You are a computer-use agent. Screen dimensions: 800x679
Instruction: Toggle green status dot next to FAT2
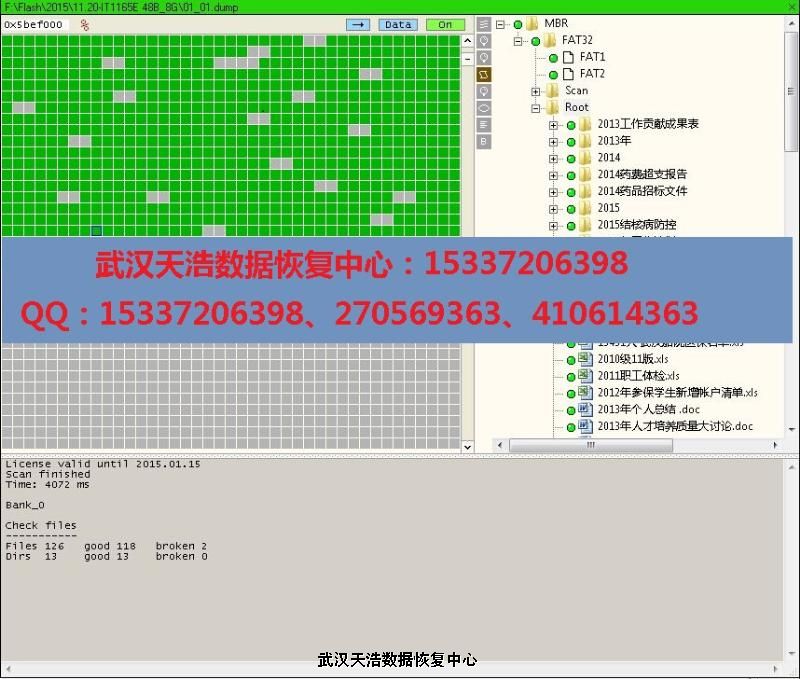553,75
